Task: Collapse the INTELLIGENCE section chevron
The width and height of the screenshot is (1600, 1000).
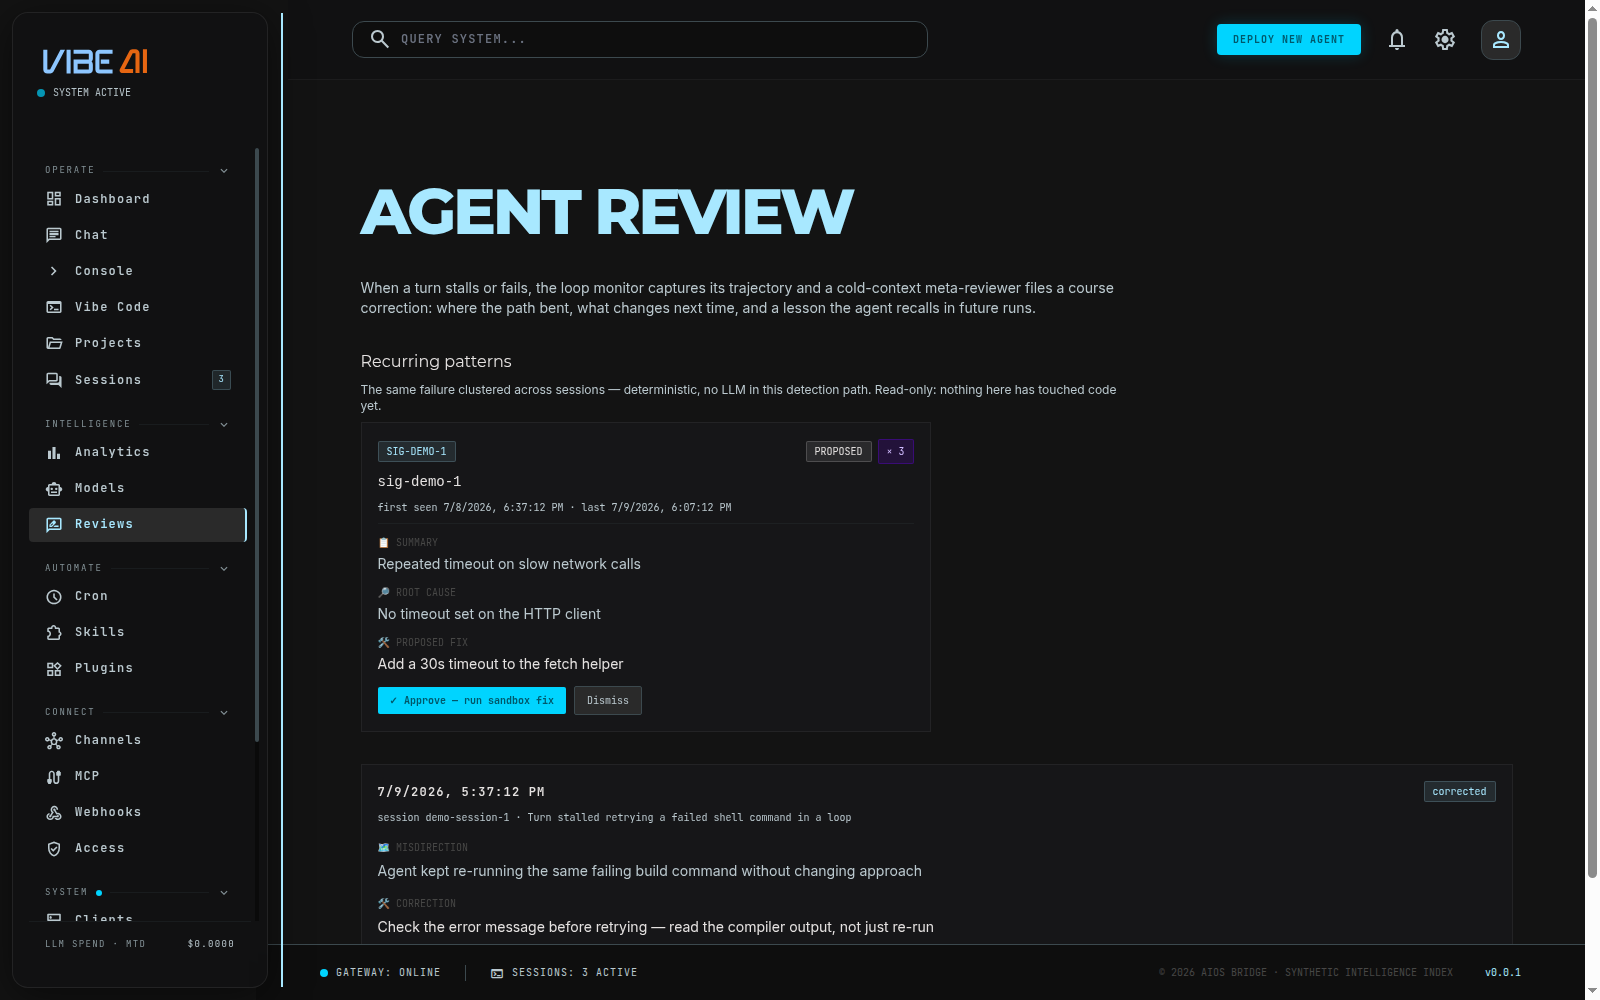Action: click(x=224, y=425)
